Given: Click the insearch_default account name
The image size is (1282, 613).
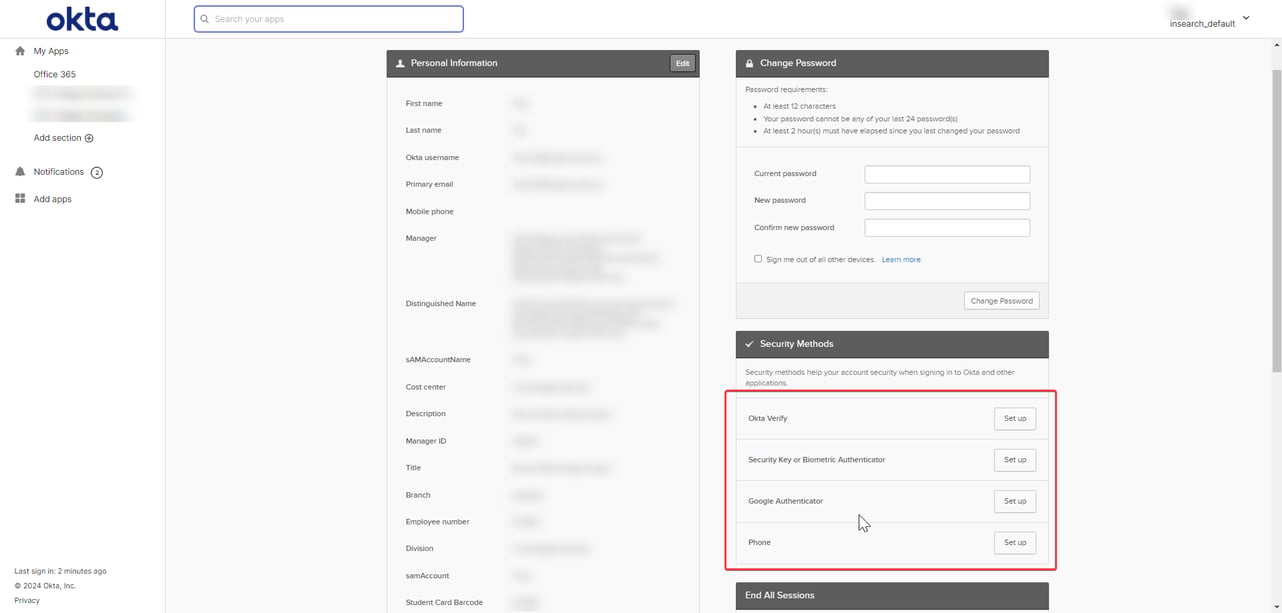Looking at the screenshot, I should pos(1202,23).
